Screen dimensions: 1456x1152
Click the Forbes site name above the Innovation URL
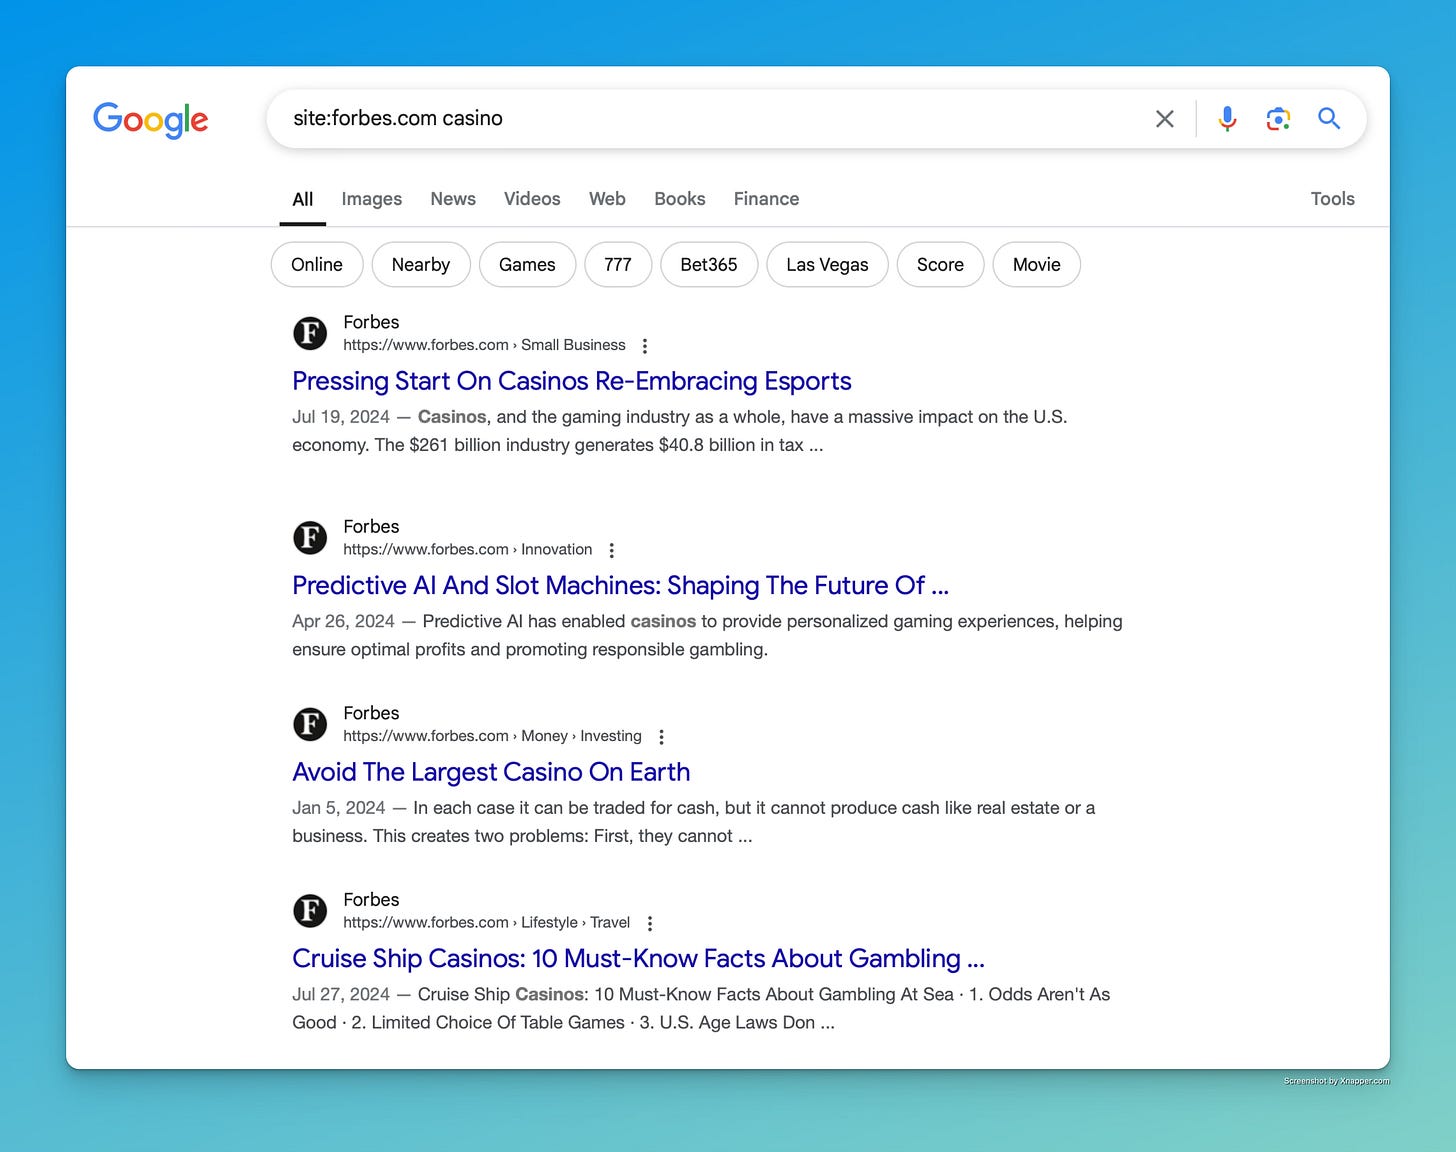click(371, 526)
